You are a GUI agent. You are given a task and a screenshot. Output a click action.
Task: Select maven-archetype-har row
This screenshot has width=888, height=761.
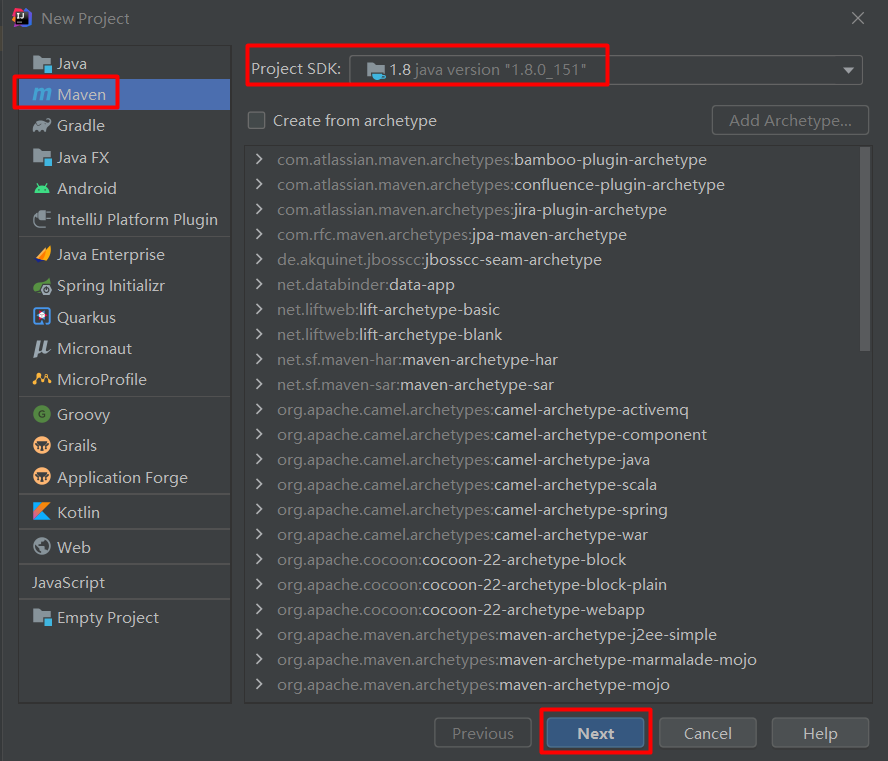pos(552,359)
